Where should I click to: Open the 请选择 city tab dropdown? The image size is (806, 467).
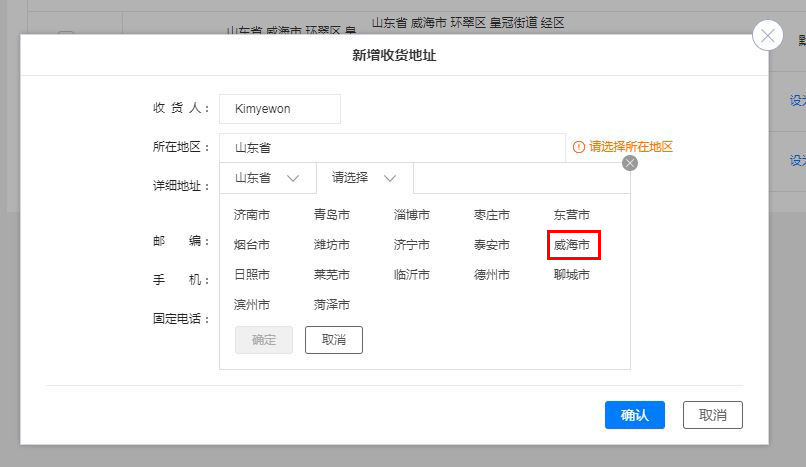click(x=364, y=178)
